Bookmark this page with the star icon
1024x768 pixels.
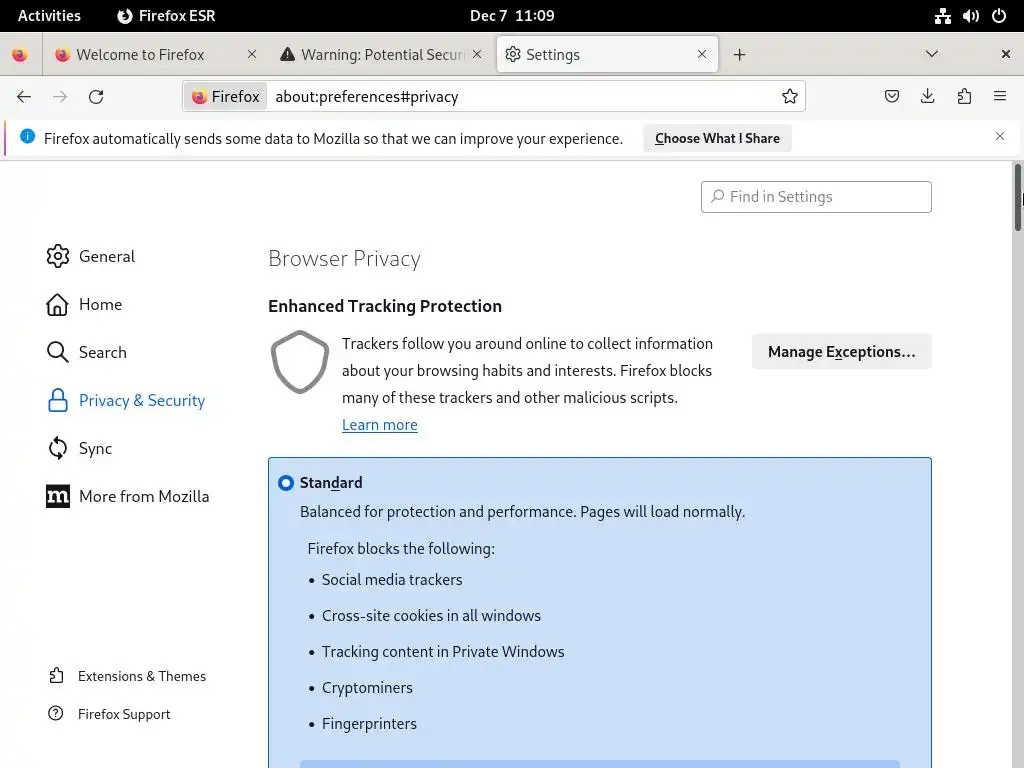click(x=790, y=97)
